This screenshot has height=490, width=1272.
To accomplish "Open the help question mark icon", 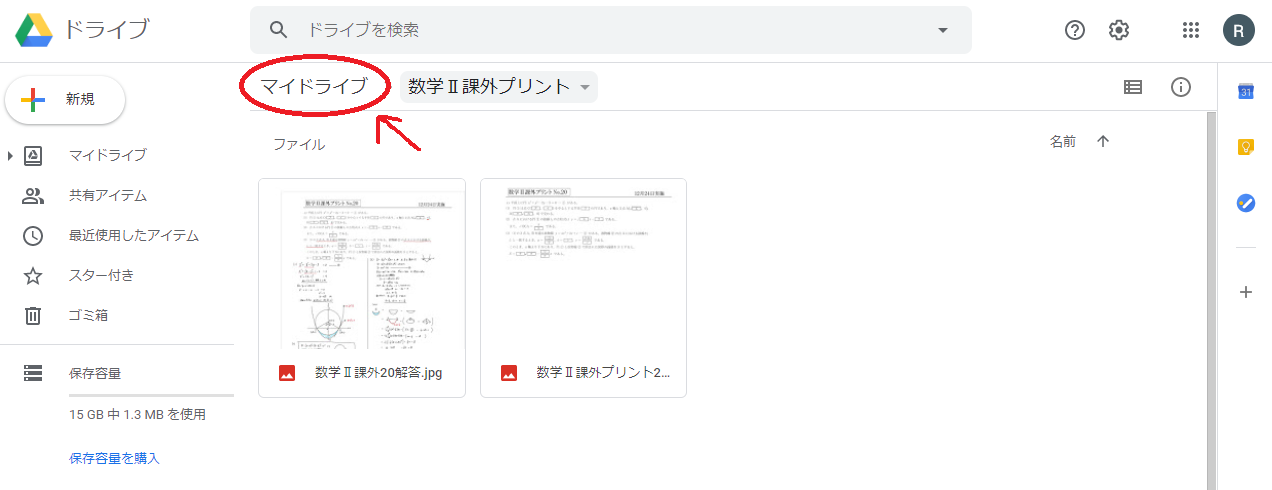I will (x=1075, y=30).
